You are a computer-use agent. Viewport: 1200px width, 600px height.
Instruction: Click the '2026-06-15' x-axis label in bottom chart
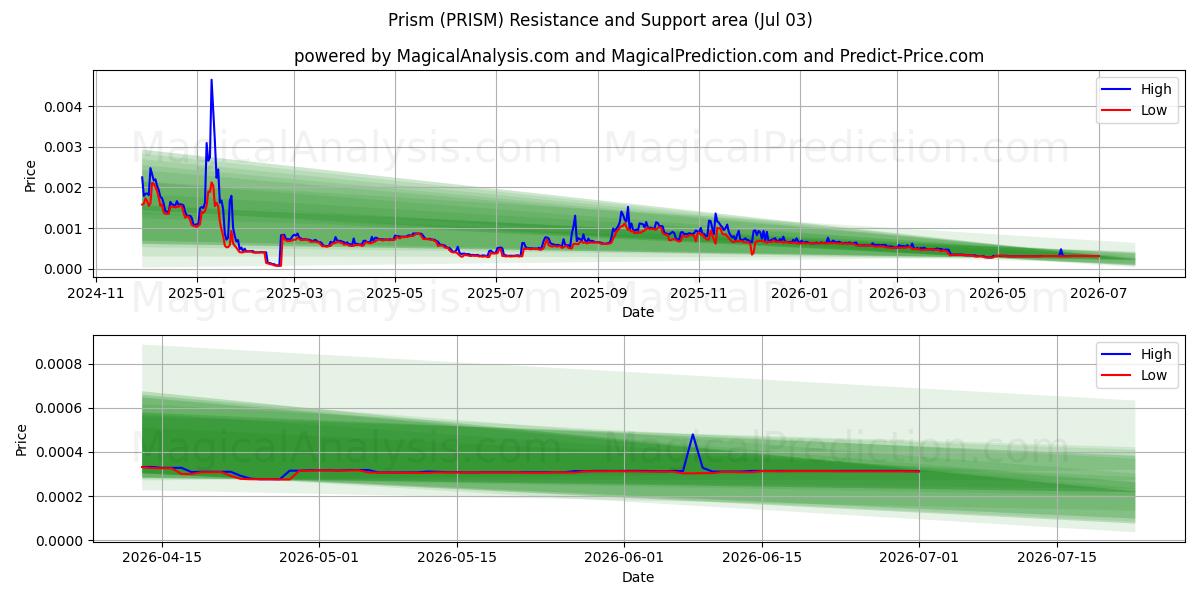(762, 558)
